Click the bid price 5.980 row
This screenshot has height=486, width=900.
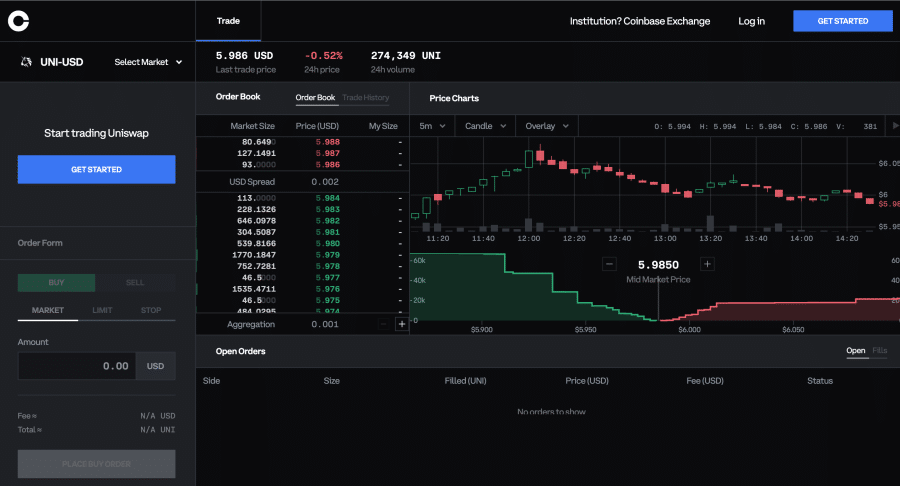coord(302,243)
